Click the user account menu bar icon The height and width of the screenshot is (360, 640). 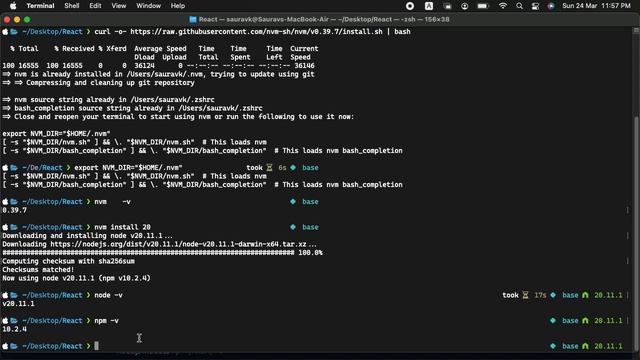pos(464,6)
